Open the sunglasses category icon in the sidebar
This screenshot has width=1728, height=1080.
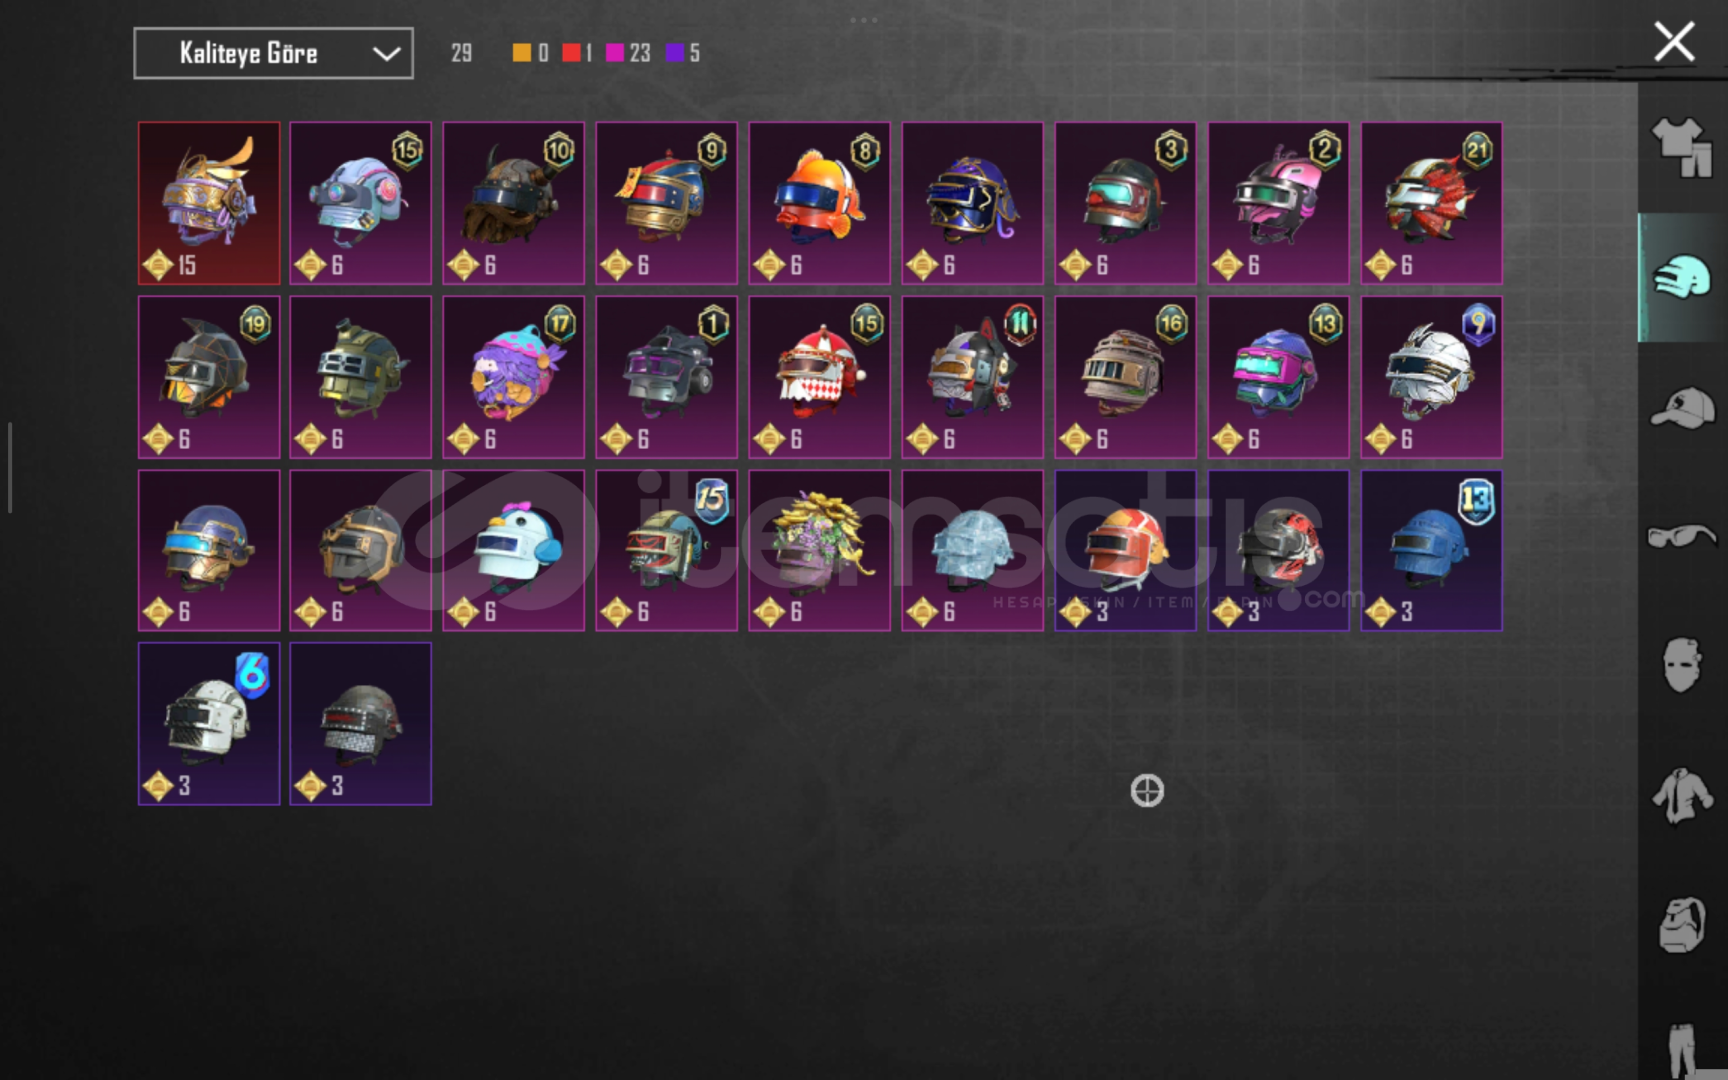pyautogui.click(x=1682, y=536)
